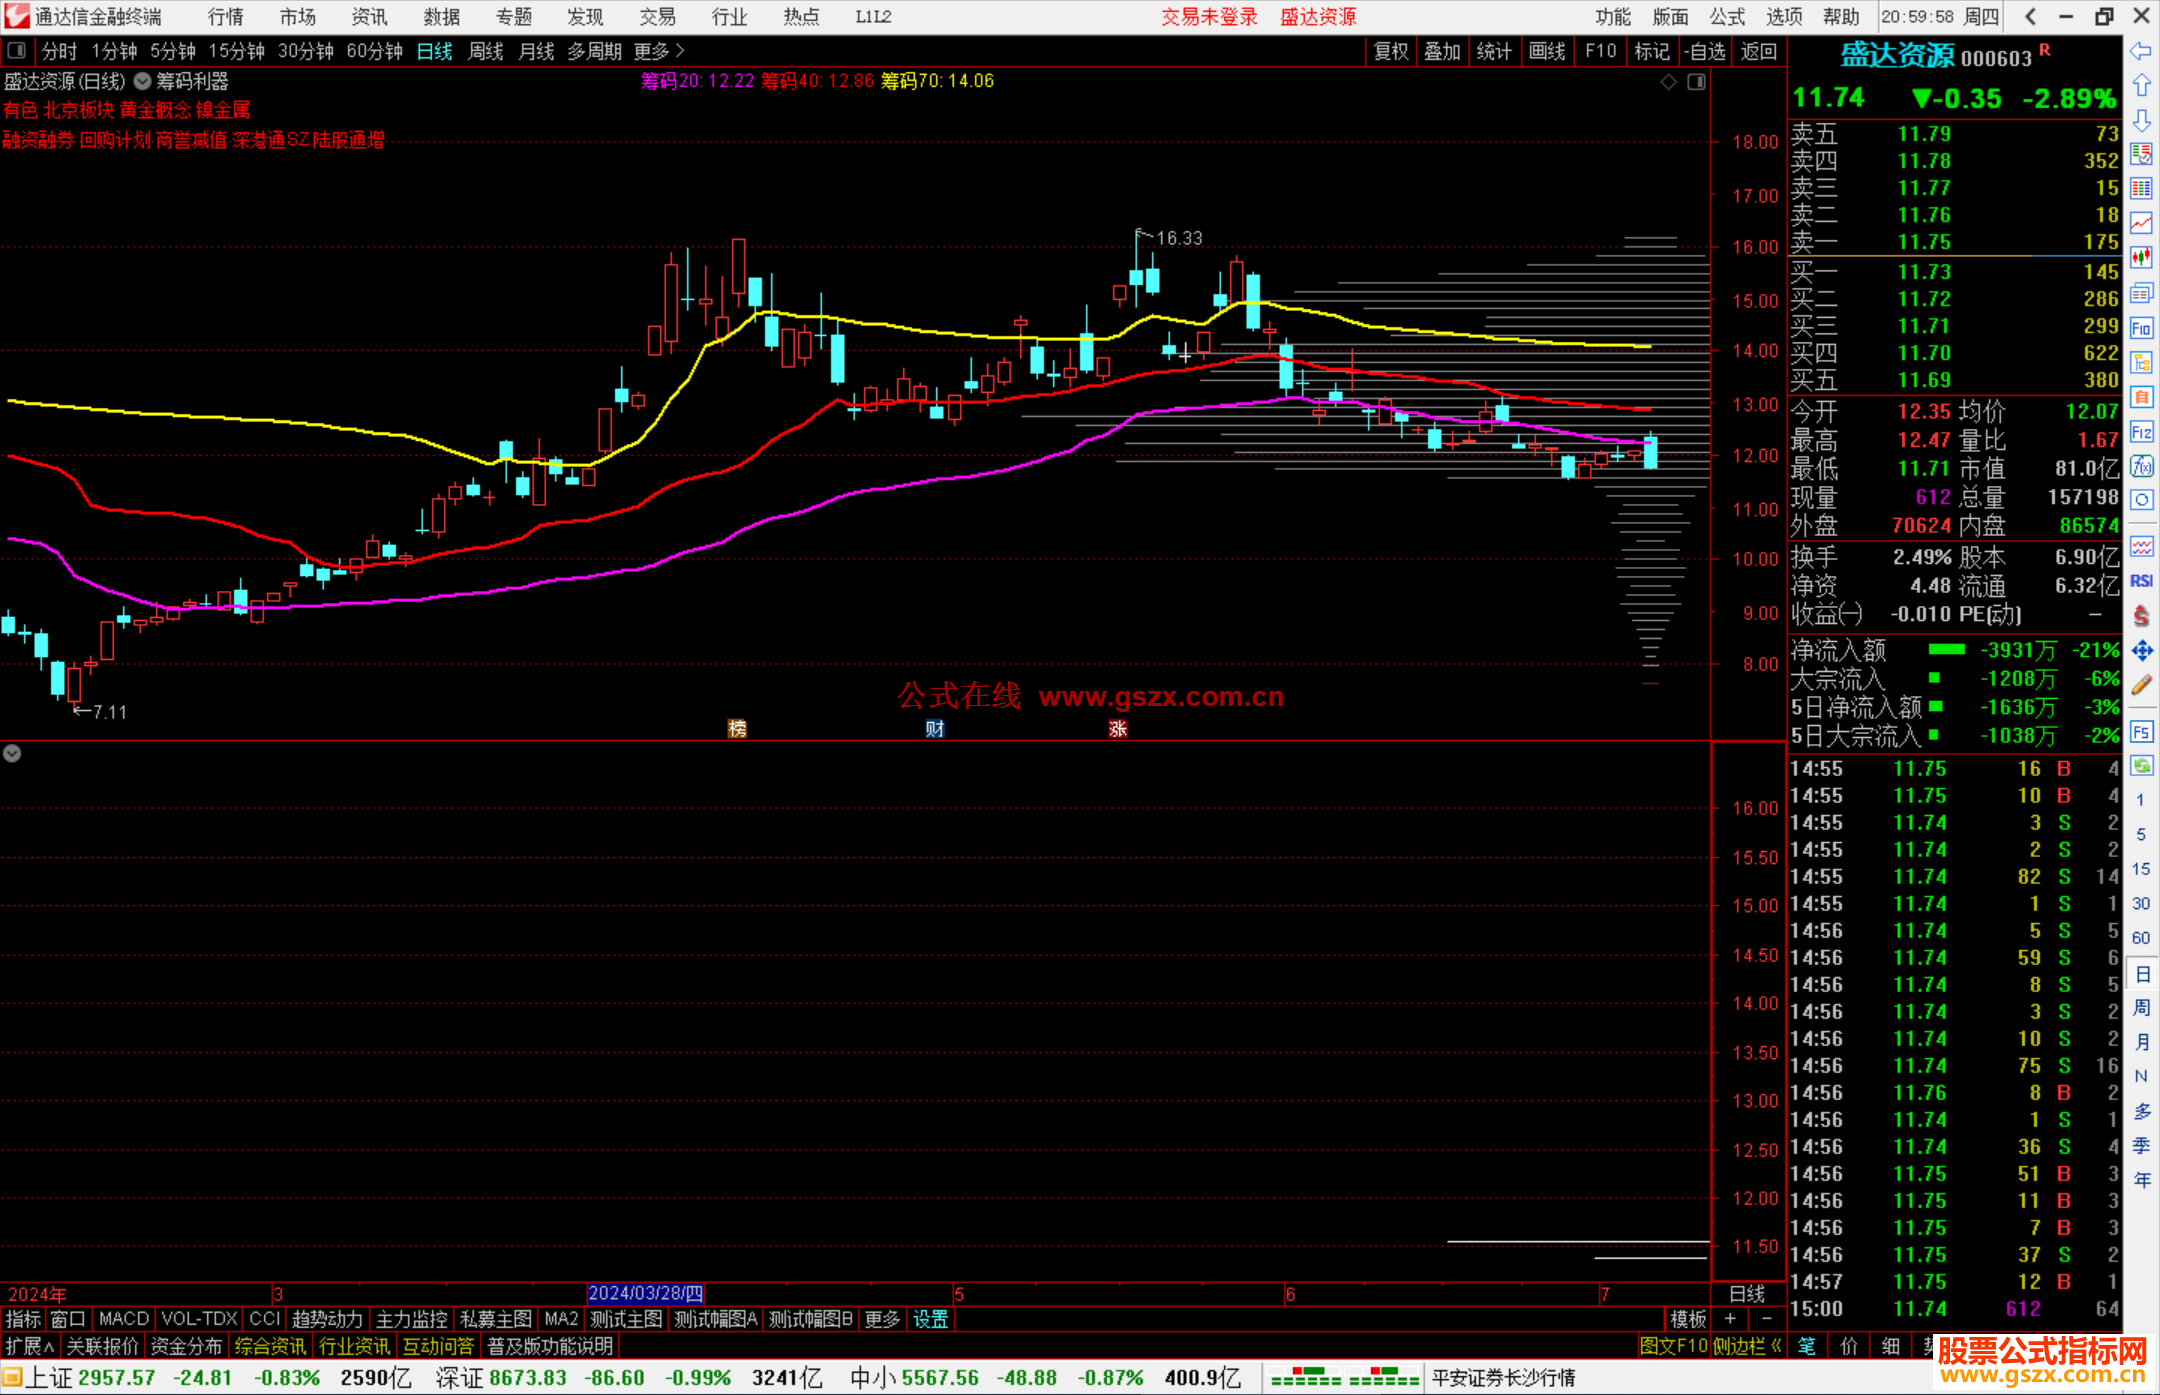This screenshot has height=1395, width=2160.
Task: Click the RSI indicator sidebar icon
Action: [x=2141, y=581]
